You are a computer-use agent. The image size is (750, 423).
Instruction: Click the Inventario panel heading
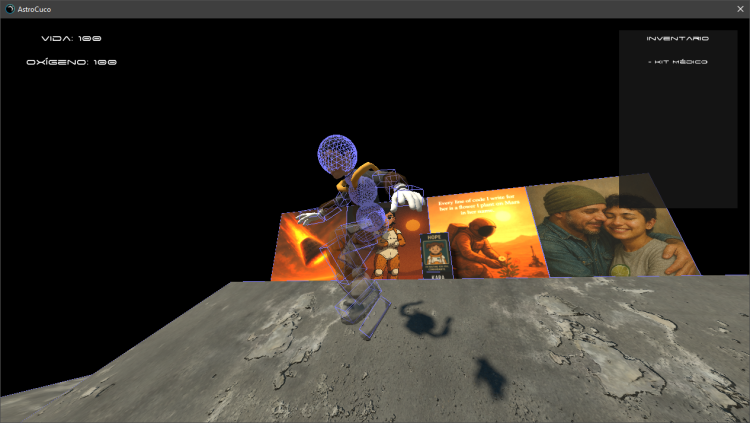[678, 38]
